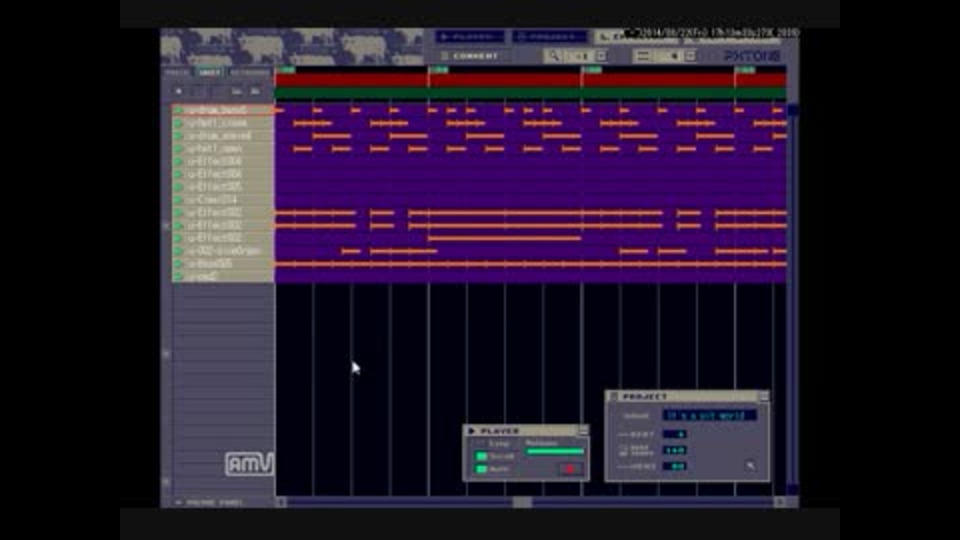Click the wrench icon in PROJECT panel

coord(751,466)
